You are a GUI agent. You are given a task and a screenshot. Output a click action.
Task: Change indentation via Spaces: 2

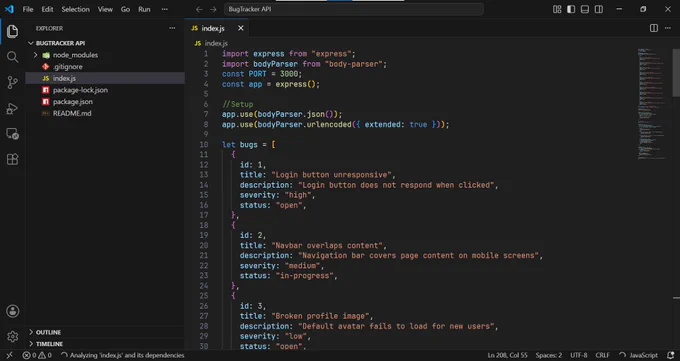(549, 355)
